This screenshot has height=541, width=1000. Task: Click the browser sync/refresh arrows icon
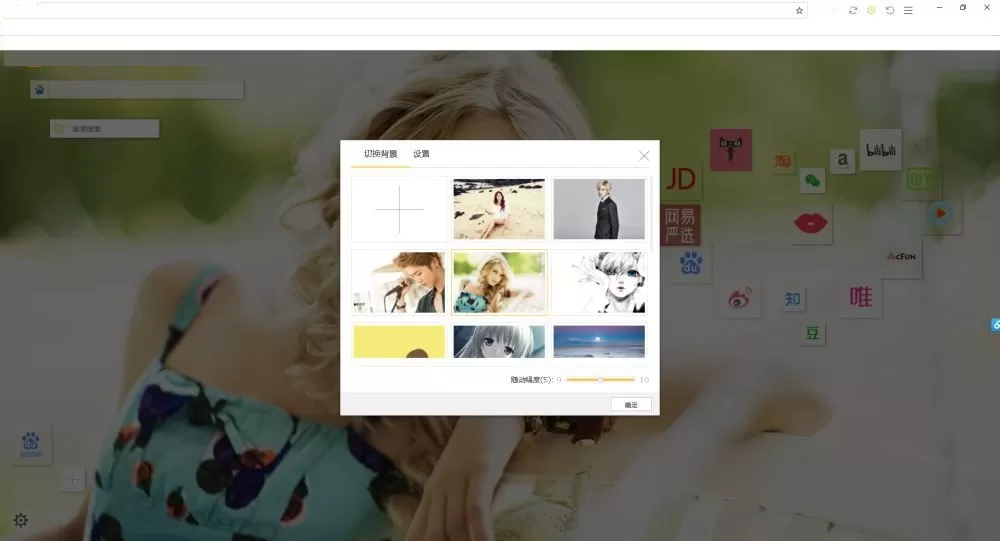[853, 10]
